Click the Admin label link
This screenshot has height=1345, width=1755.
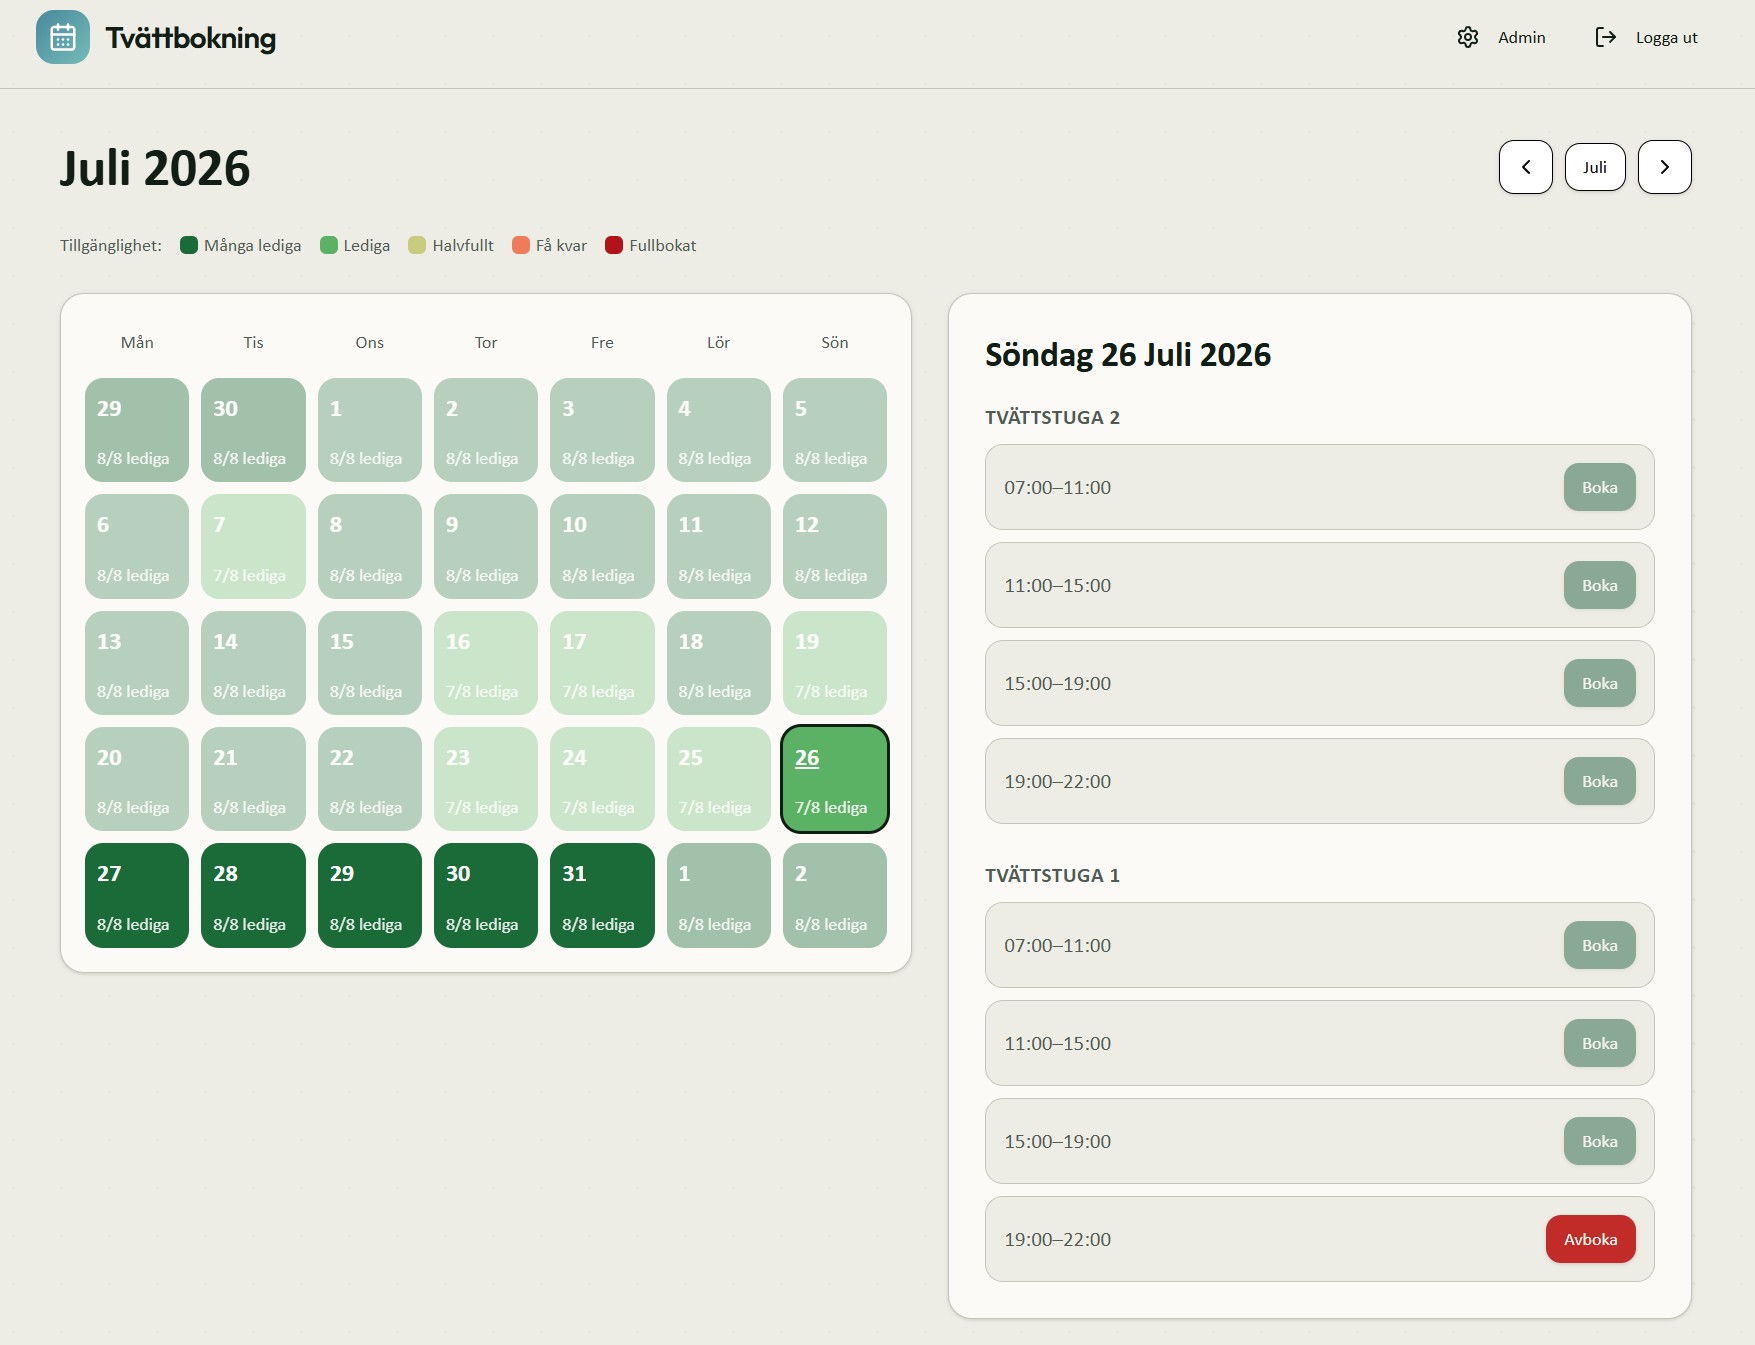tap(1522, 37)
